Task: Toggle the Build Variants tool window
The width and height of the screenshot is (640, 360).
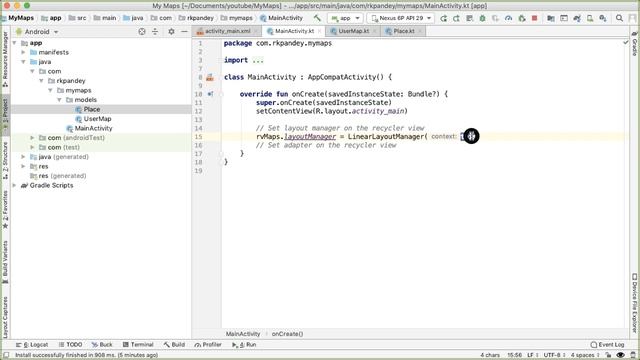Action: [5, 262]
